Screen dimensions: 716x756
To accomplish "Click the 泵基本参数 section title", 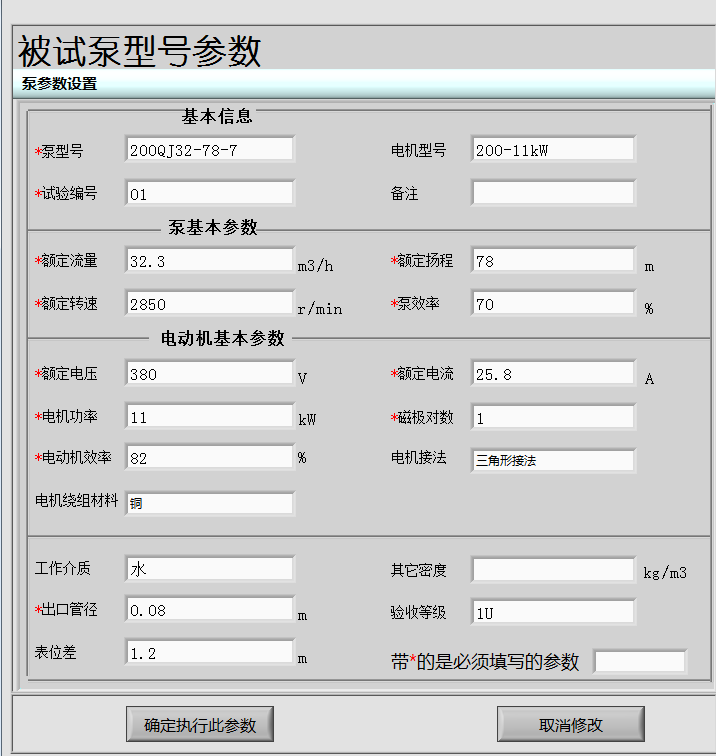I will (213, 227).
